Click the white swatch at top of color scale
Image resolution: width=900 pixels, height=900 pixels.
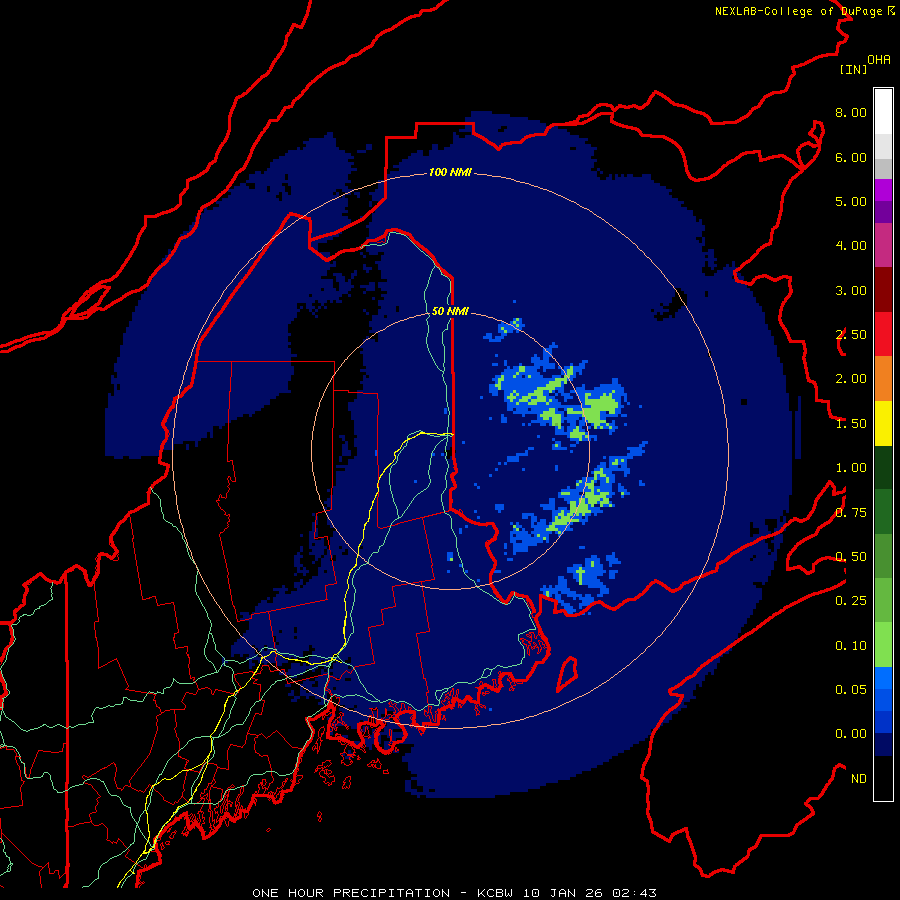pyautogui.click(x=883, y=112)
